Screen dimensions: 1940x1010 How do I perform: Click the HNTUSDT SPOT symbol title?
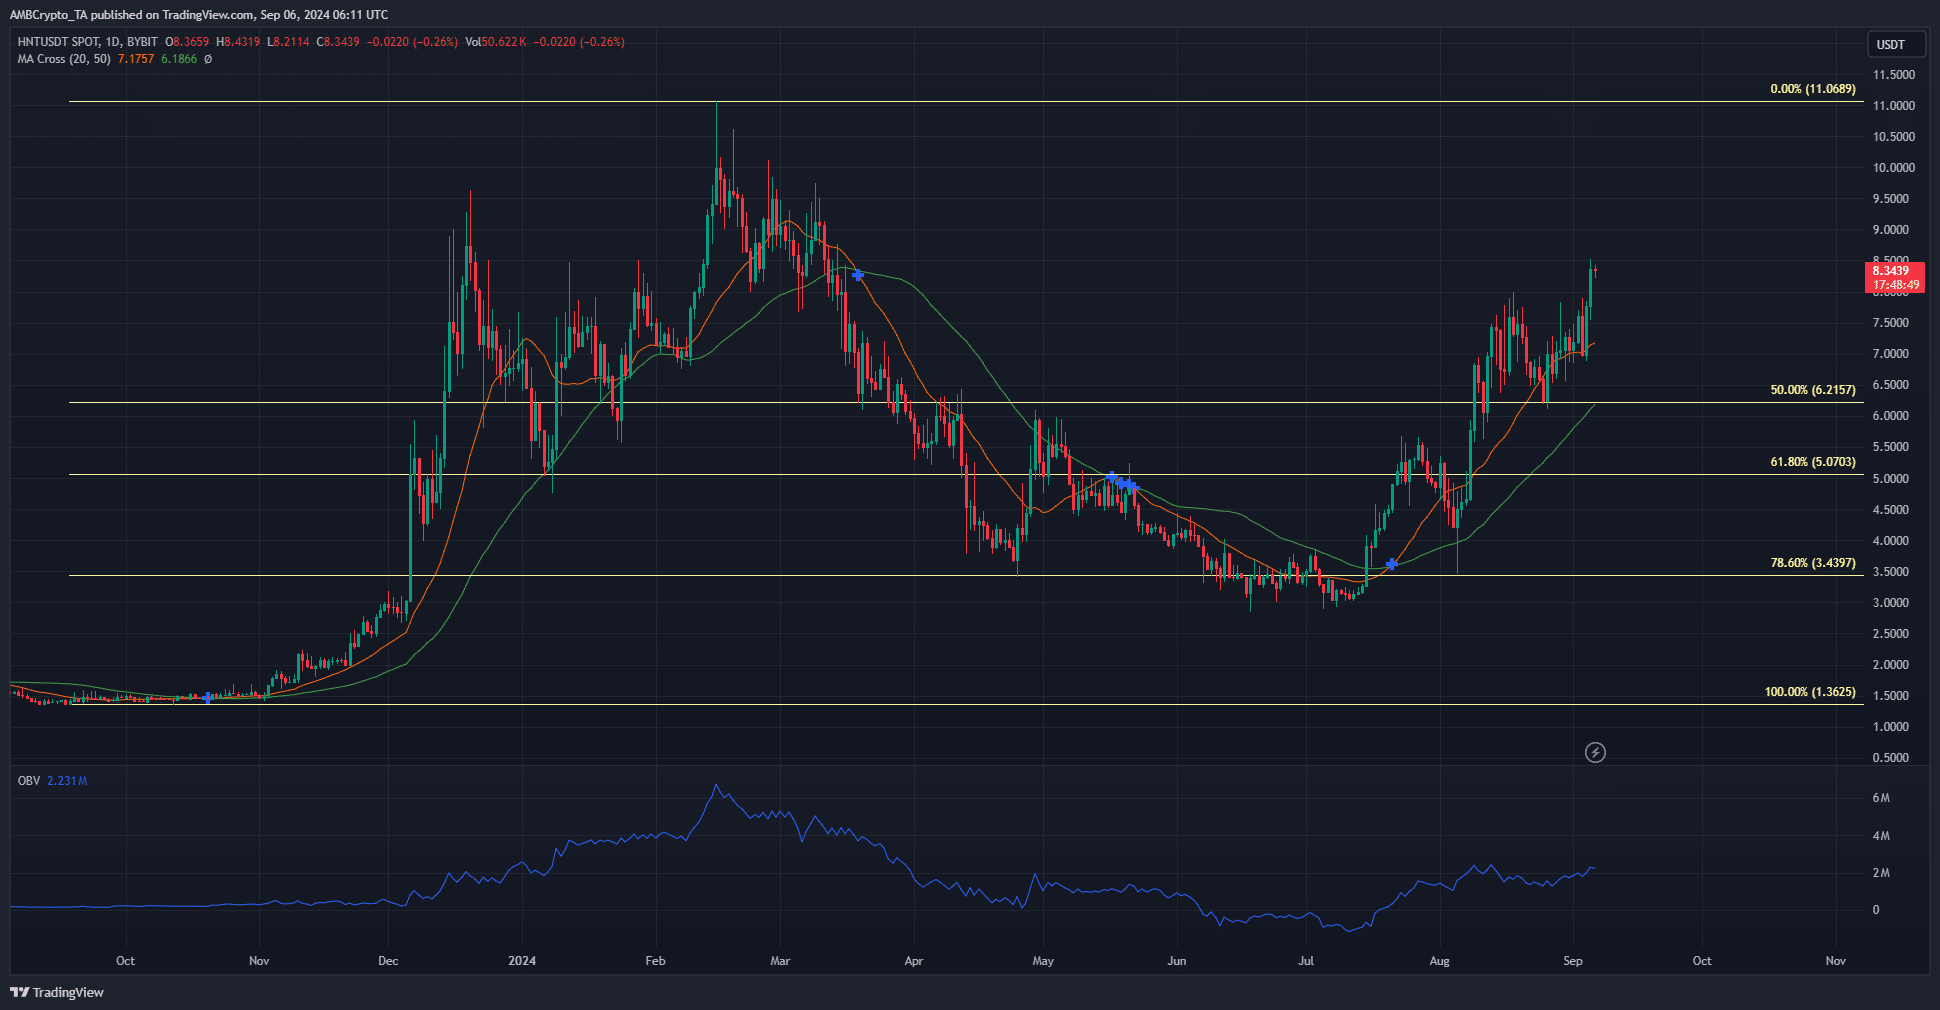click(59, 42)
